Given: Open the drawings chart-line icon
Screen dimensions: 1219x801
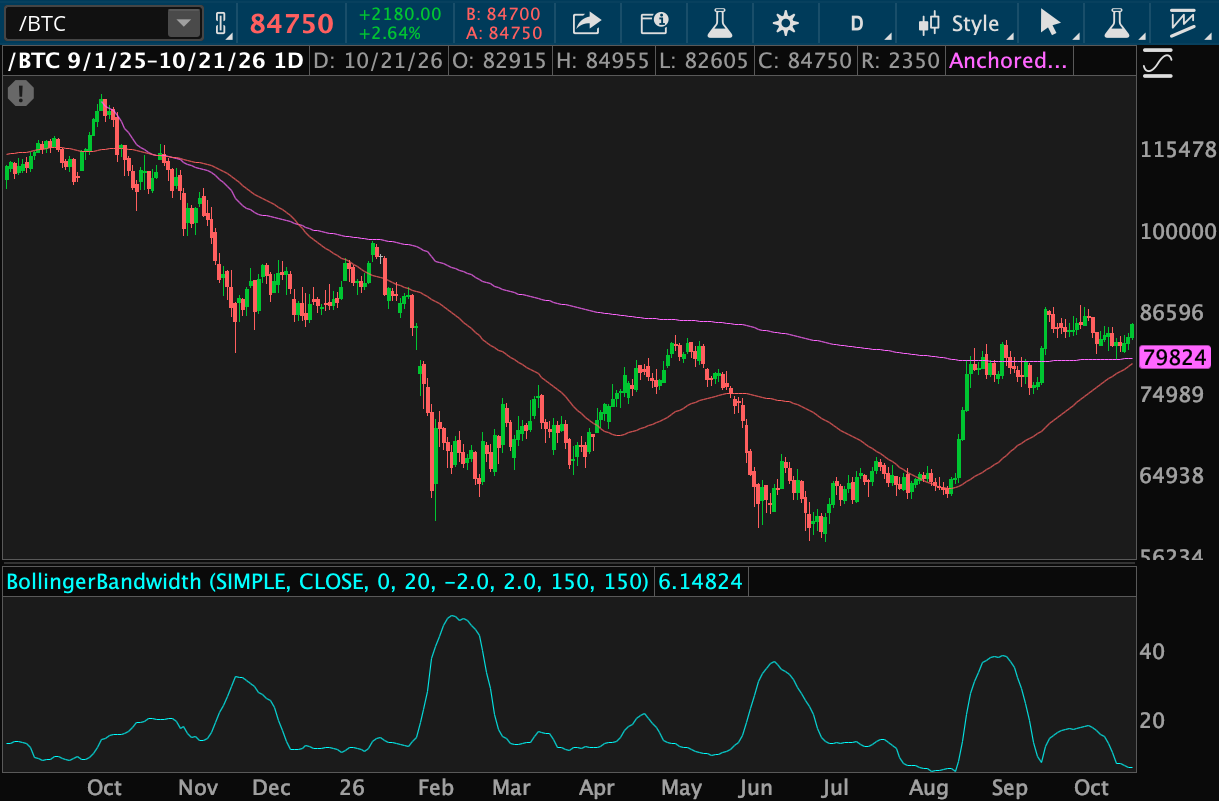Looking at the screenshot, I should click(1182, 23).
